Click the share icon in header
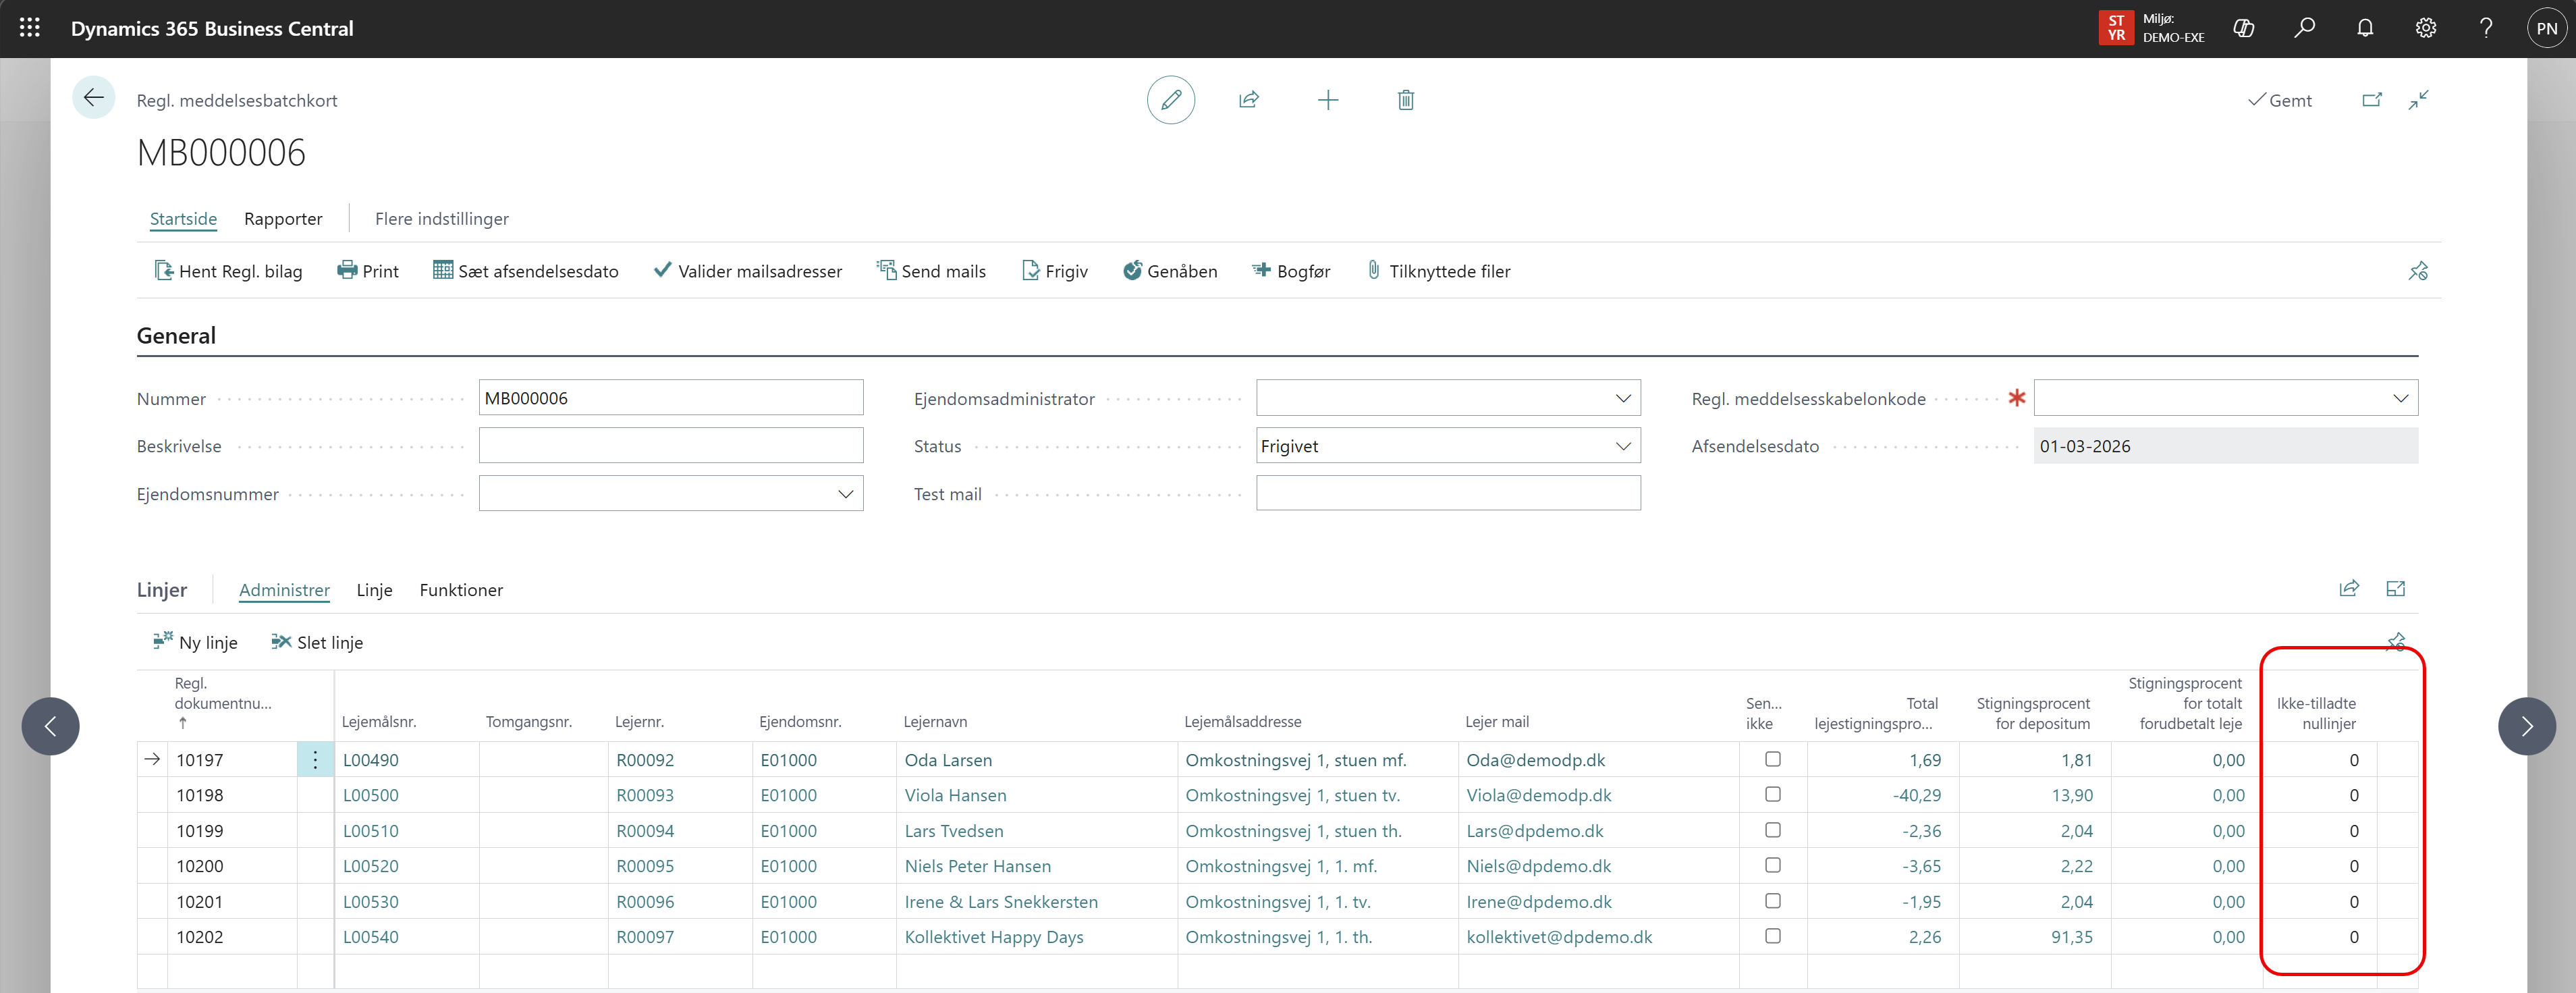 1248,100
